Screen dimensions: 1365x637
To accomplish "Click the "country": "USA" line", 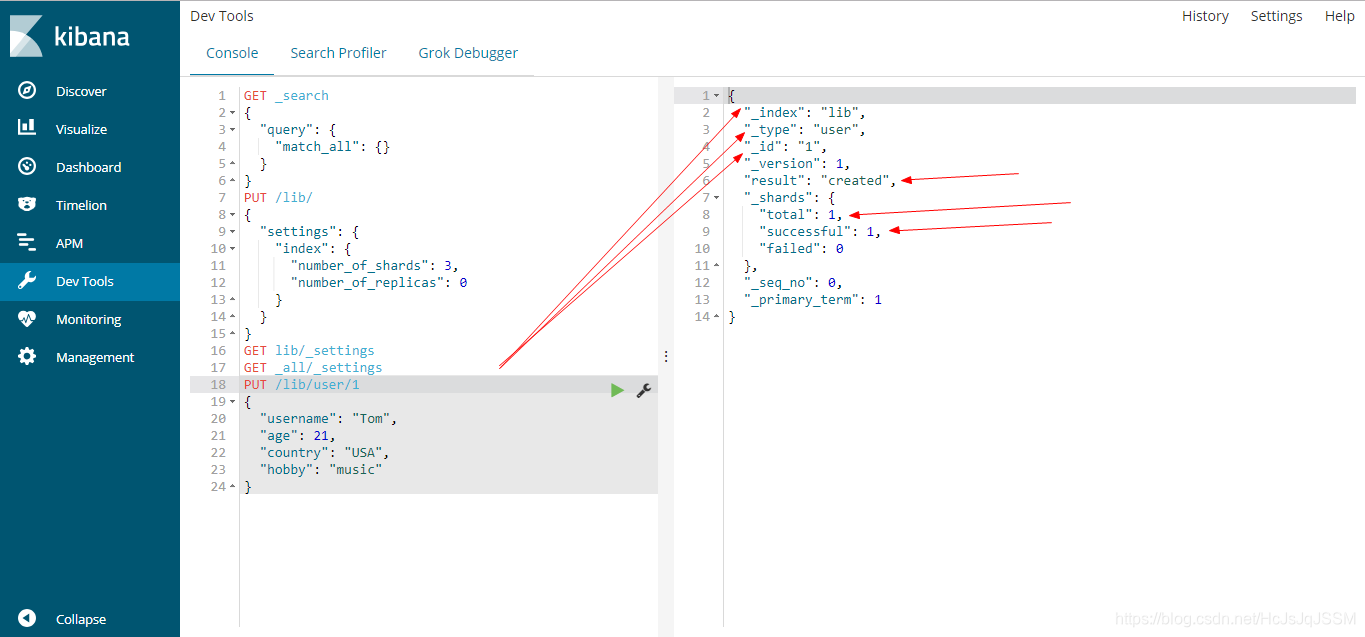I will coord(325,453).
